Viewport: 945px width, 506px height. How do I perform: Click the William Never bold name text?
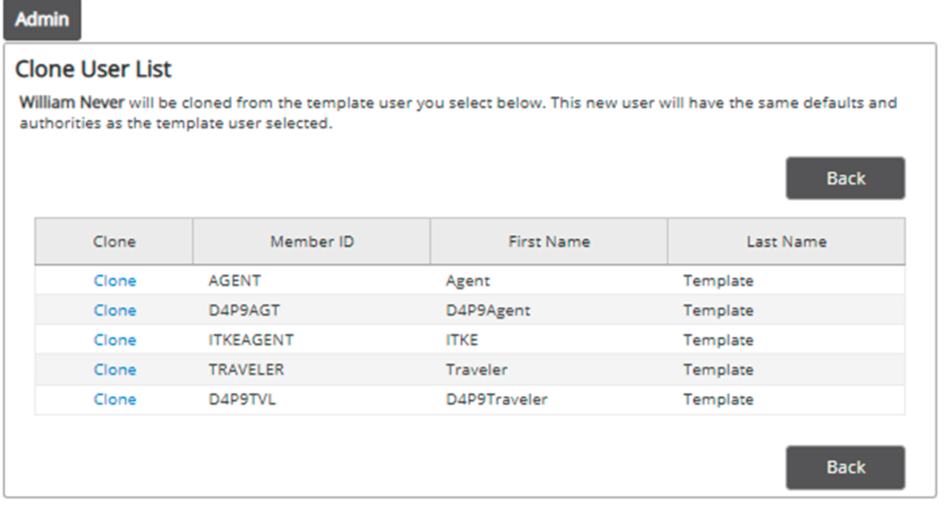coord(72,102)
